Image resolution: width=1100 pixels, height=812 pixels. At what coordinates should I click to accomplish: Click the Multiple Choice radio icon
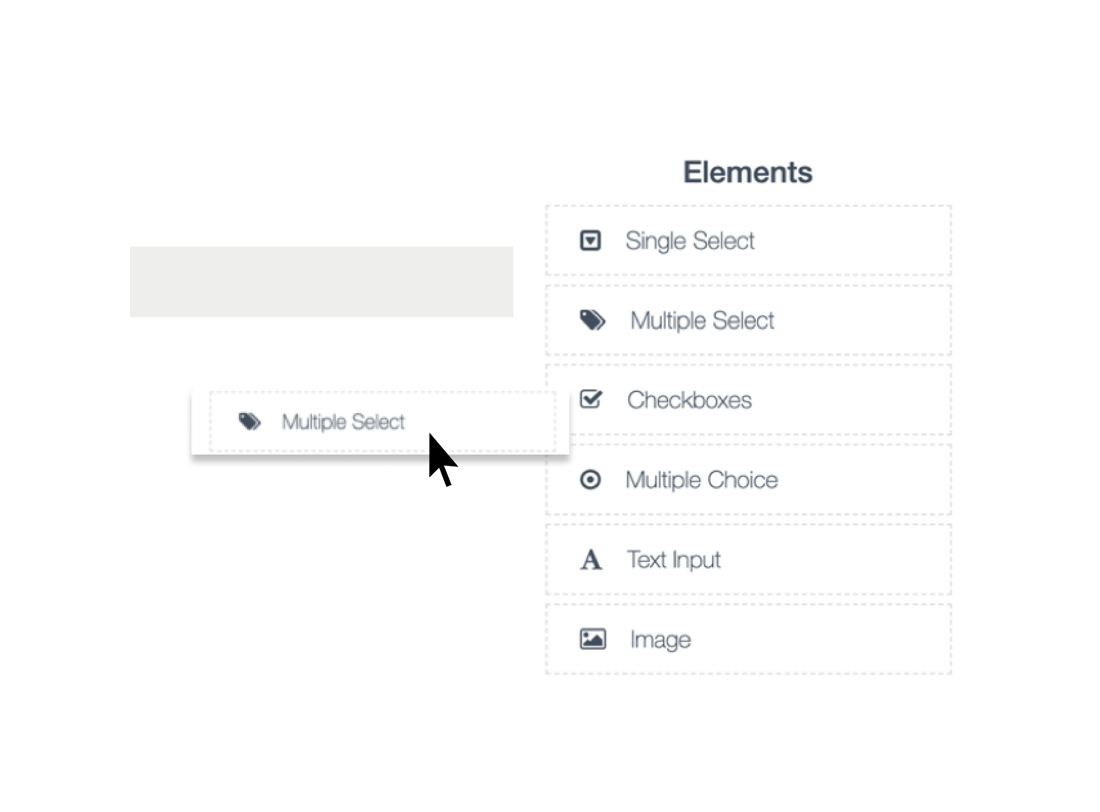(591, 480)
